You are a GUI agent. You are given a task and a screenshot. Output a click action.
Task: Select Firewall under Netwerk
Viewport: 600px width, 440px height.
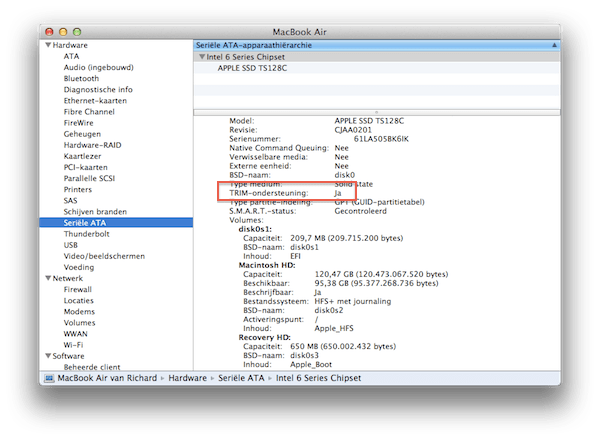click(78, 289)
